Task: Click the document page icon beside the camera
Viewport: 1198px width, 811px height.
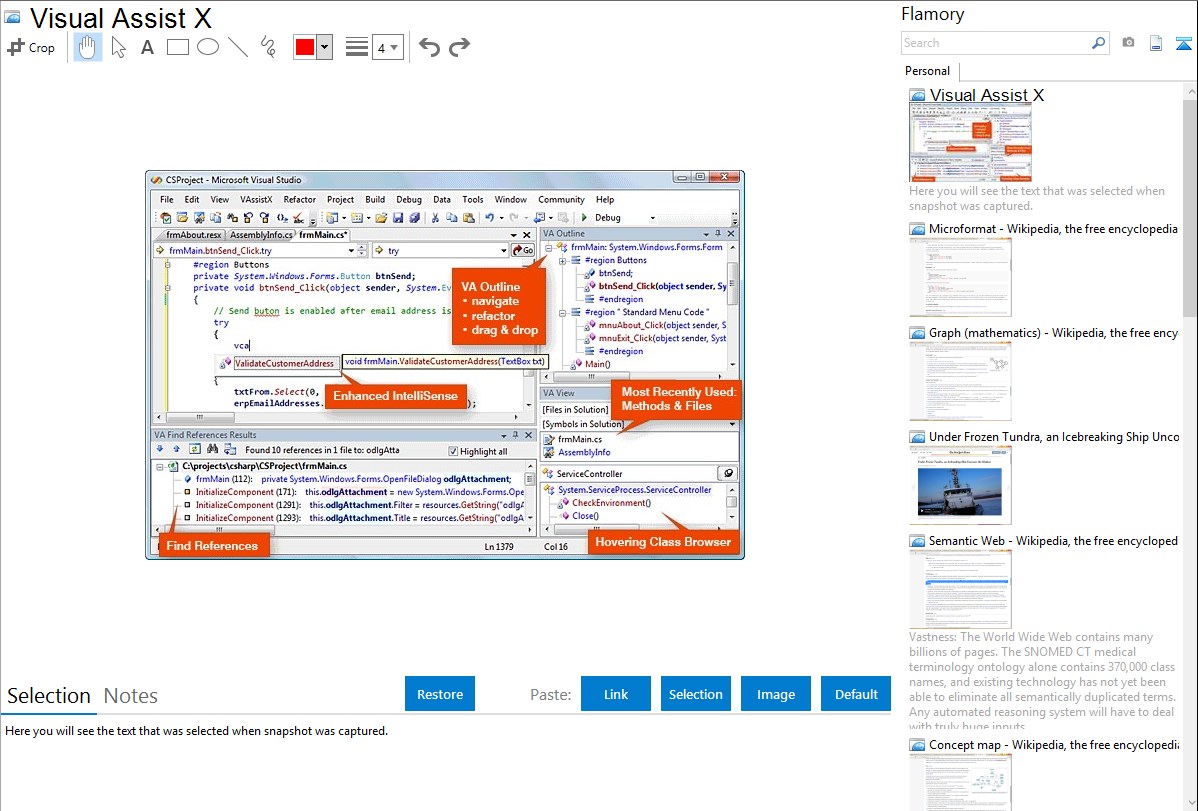Action: click(x=1156, y=43)
